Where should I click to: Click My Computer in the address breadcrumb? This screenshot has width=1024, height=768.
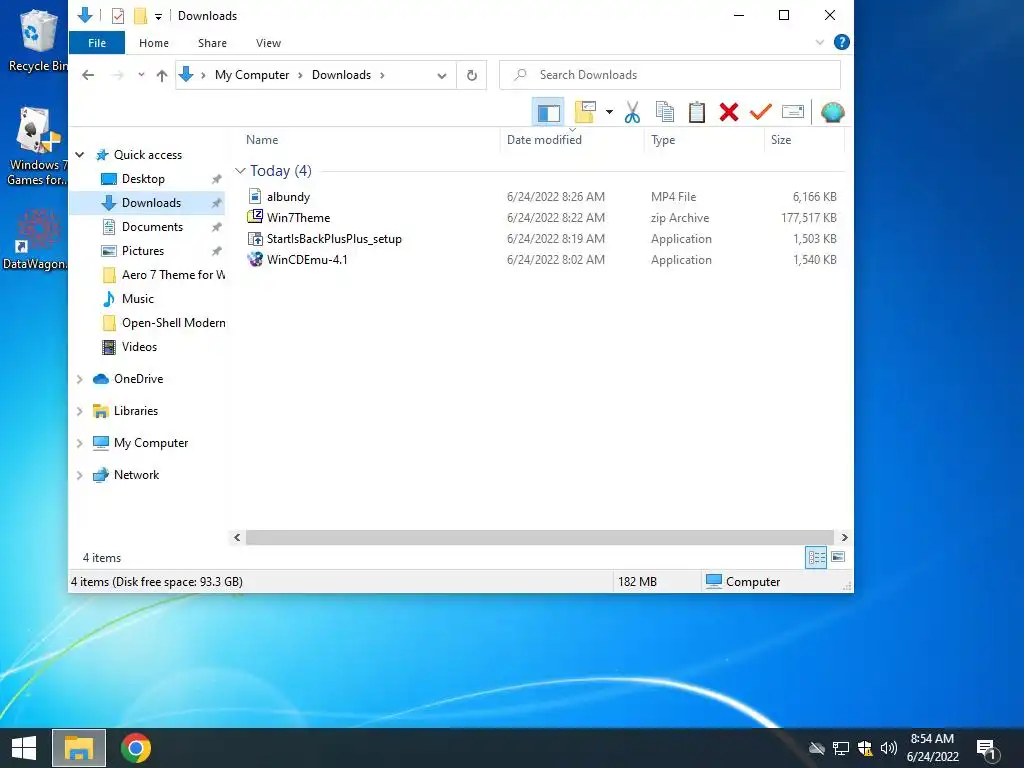tap(252, 75)
